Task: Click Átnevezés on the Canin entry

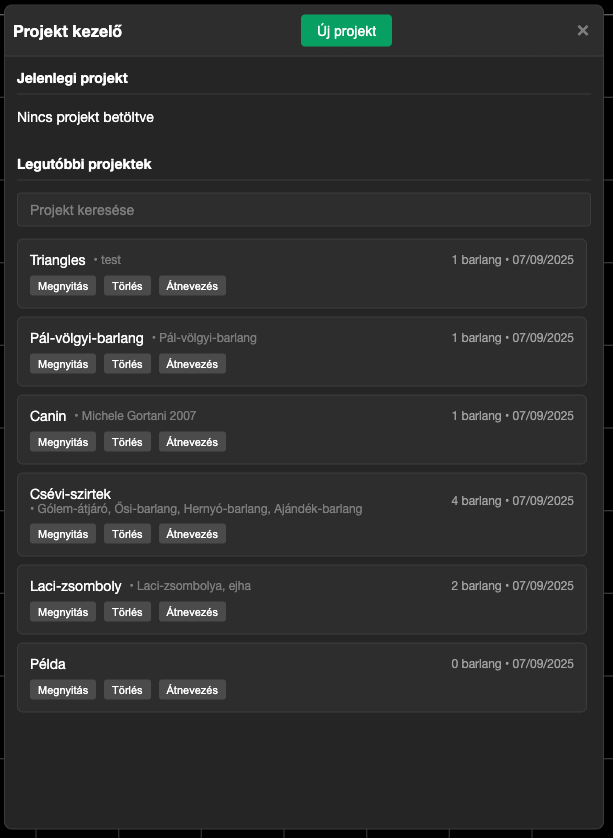Action: click(x=192, y=442)
